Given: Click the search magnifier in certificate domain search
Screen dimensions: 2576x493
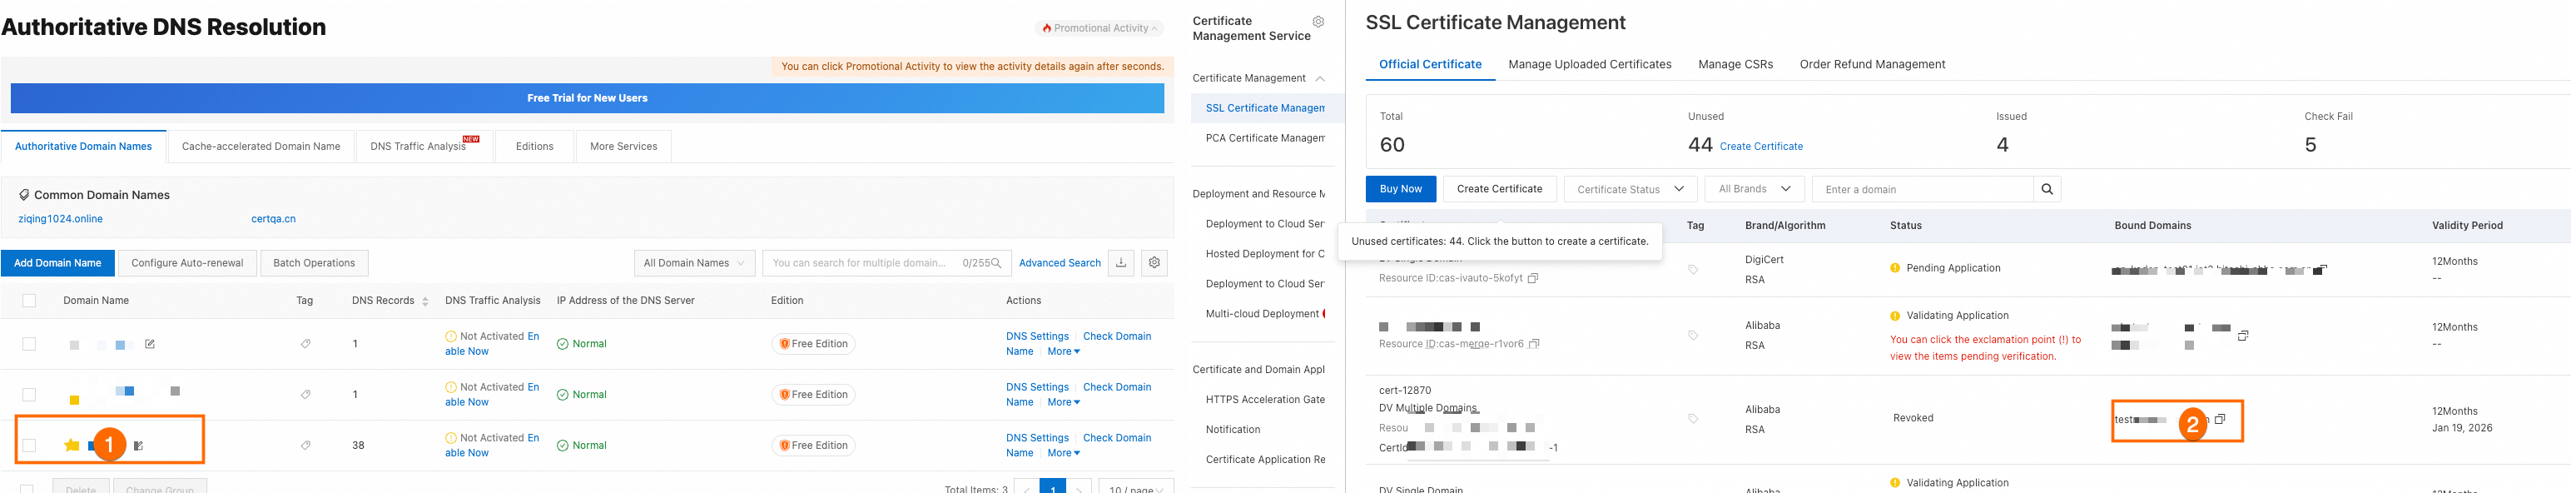Looking at the screenshot, I should [x=2047, y=189].
